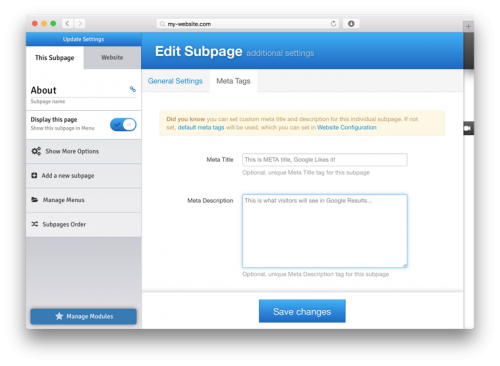The height and width of the screenshot is (366, 500).
Task: Click the video camera icon at the right edge
Action: pyautogui.click(x=468, y=128)
